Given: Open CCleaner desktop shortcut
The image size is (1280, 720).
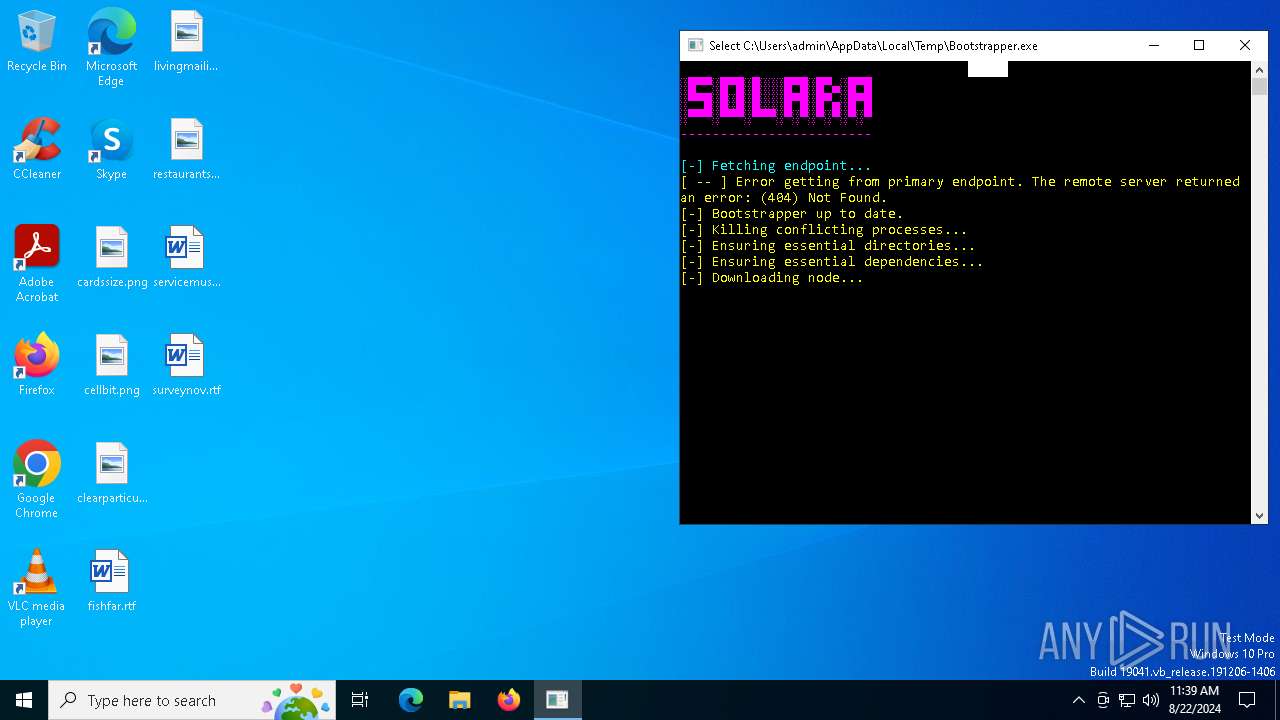Looking at the screenshot, I should tap(37, 150).
